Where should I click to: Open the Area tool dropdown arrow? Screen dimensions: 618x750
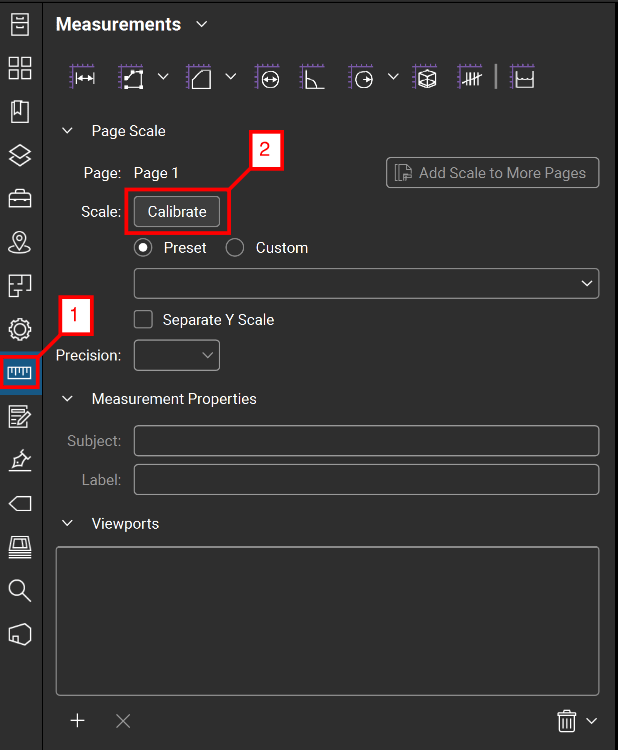pos(231,77)
